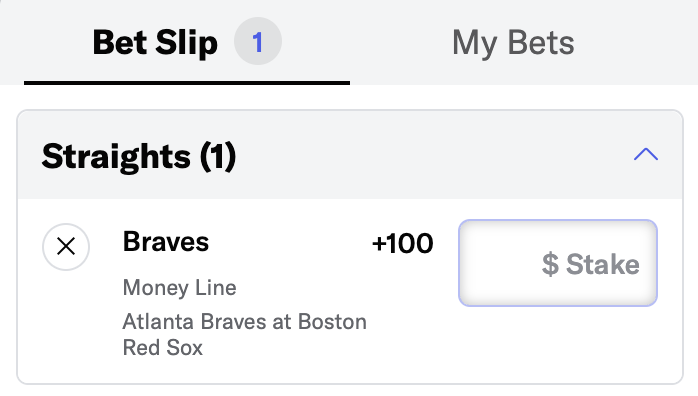This screenshot has height=396, width=698.
Task: Click the word Straights in the section header
Action: [116, 157]
